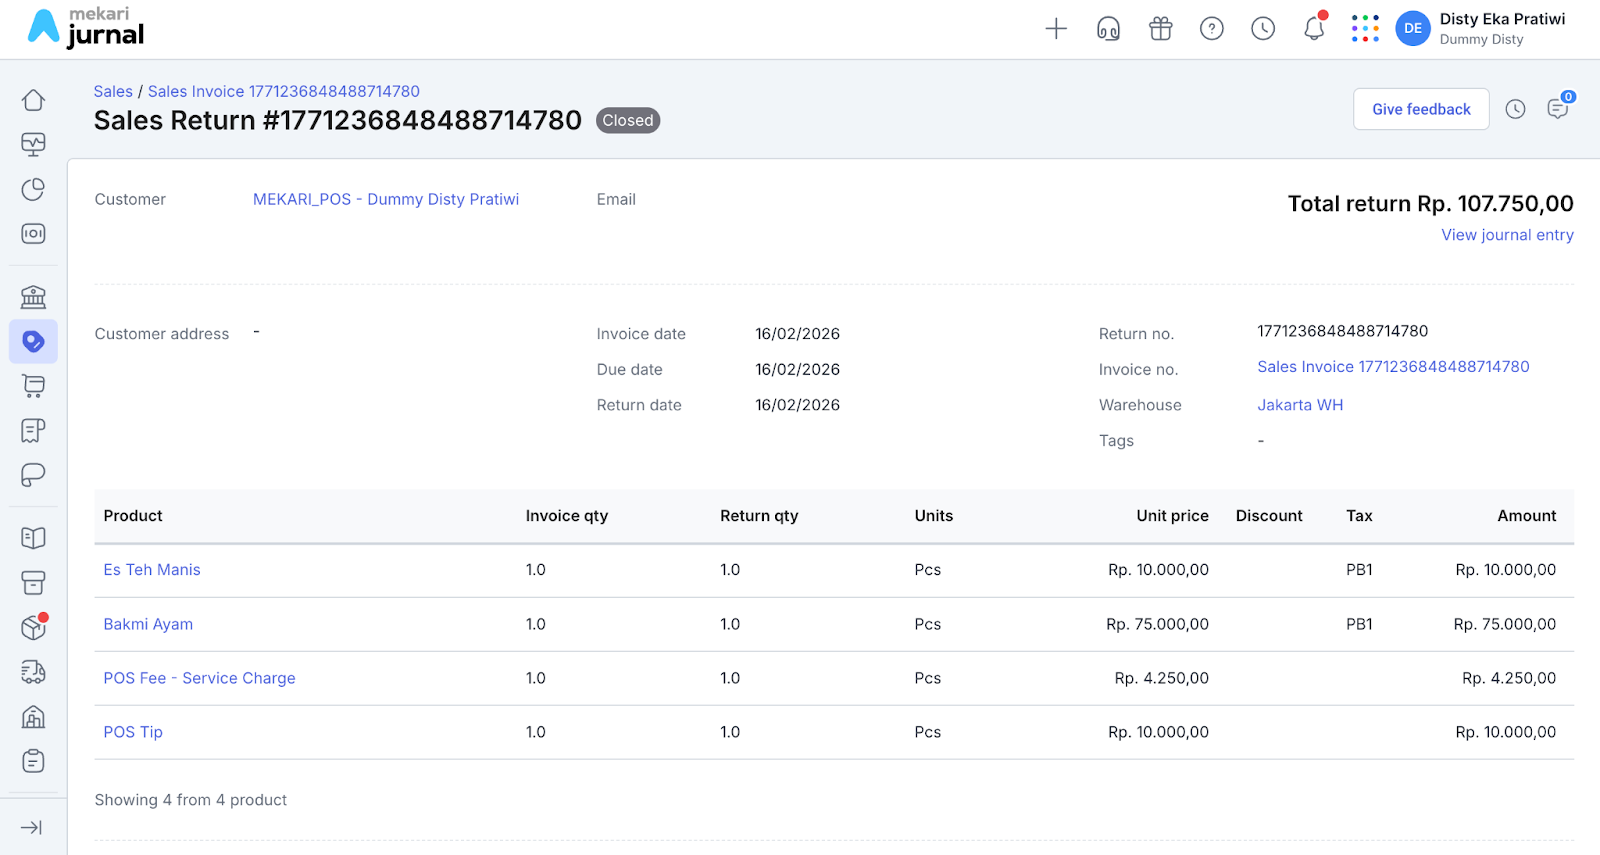Open the Bakmi Ayam product link
Image resolution: width=1600 pixels, height=855 pixels.
coord(148,624)
